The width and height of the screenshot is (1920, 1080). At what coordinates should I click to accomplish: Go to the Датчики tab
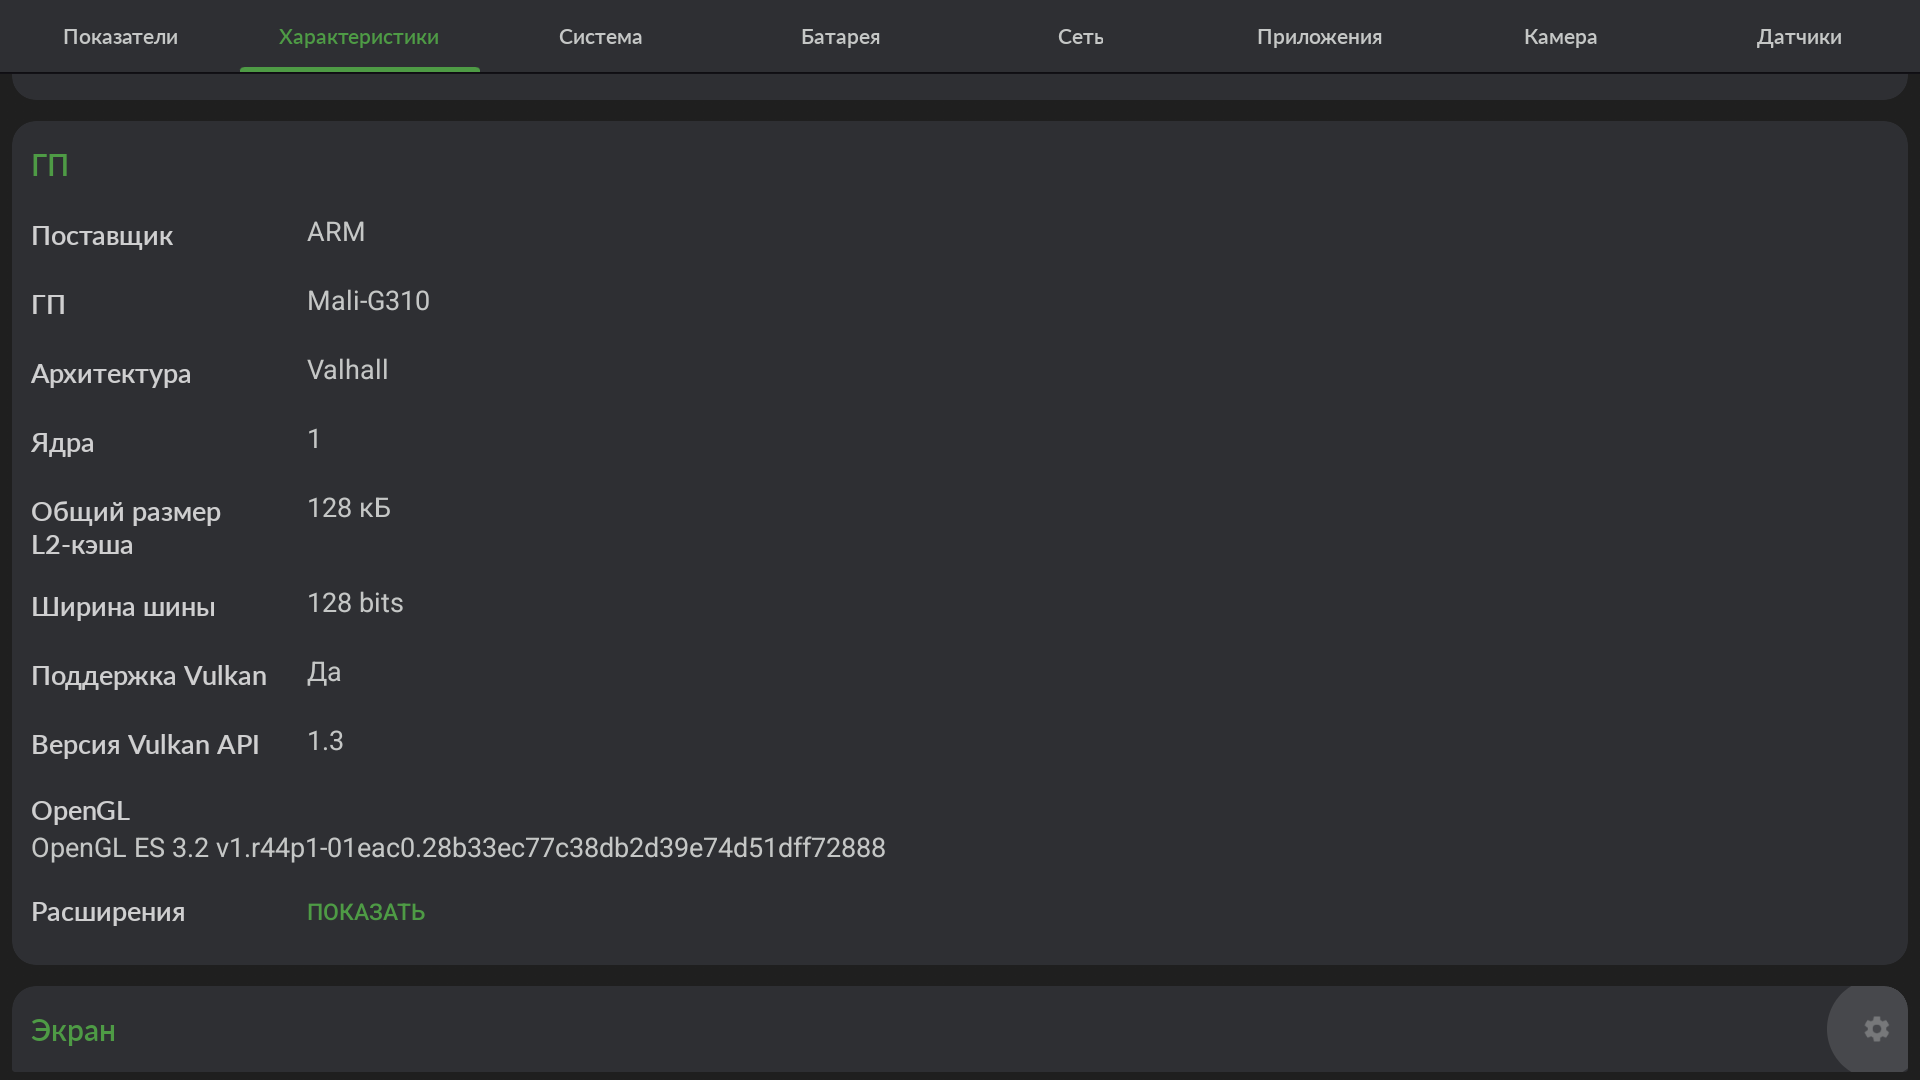click(x=1799, y=37)
